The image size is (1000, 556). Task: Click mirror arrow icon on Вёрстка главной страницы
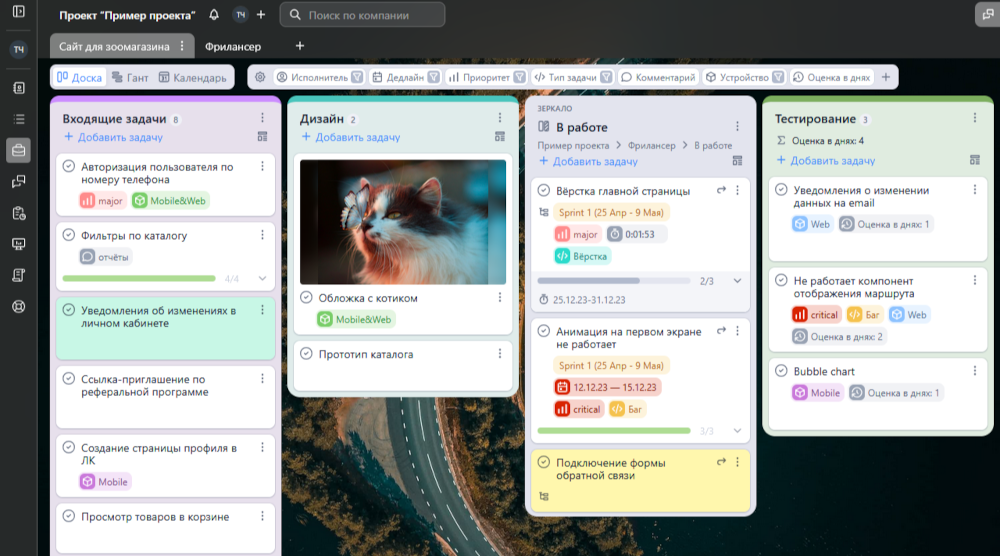(x=721, y=190)
